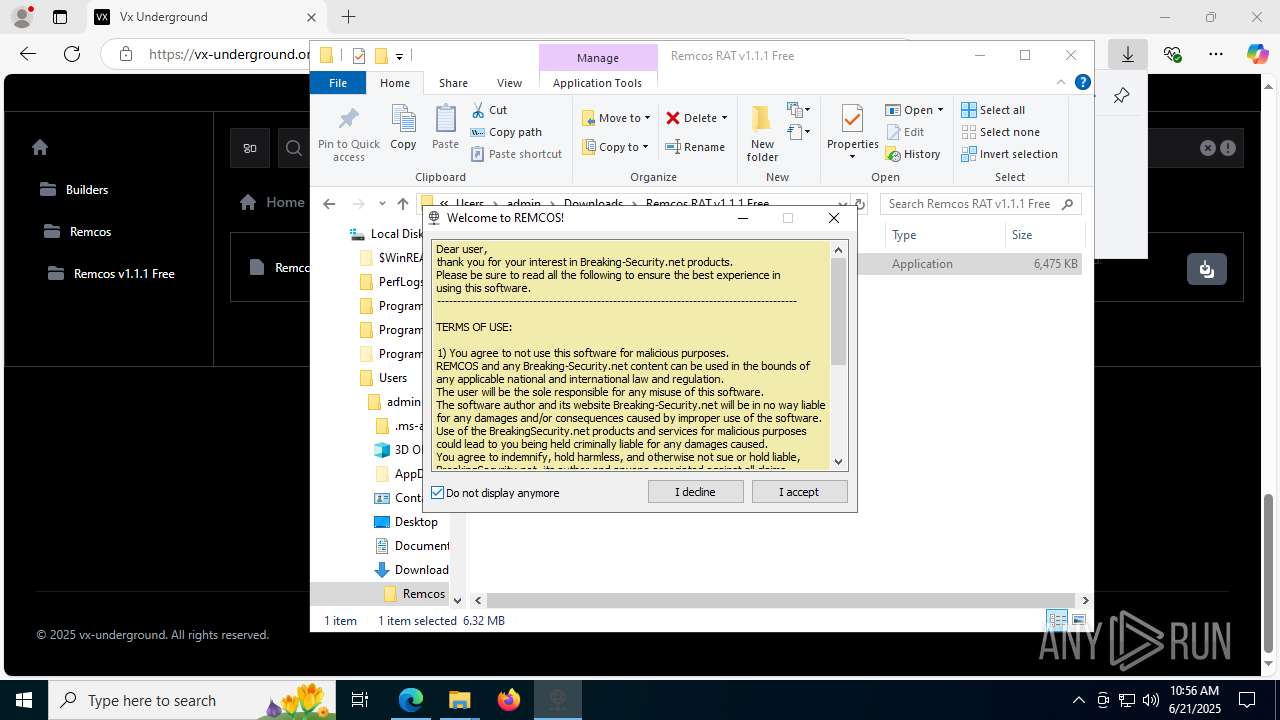Image resolution: width=1280 pixels, height=720 pixels.
Task: Select the Remcos folder in tree
Action: click(424, 594)
